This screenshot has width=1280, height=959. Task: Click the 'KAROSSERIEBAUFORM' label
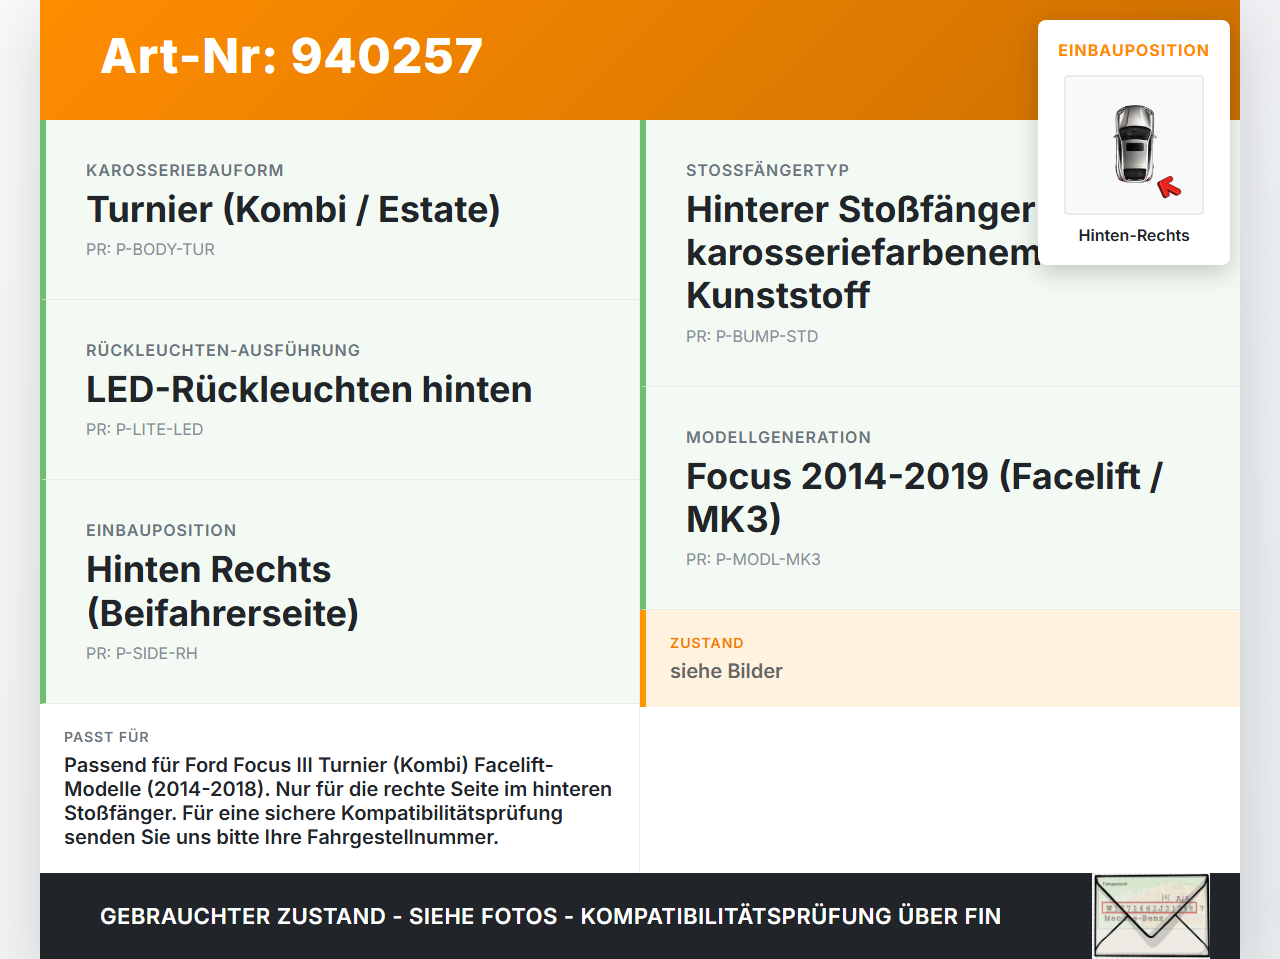185,170
